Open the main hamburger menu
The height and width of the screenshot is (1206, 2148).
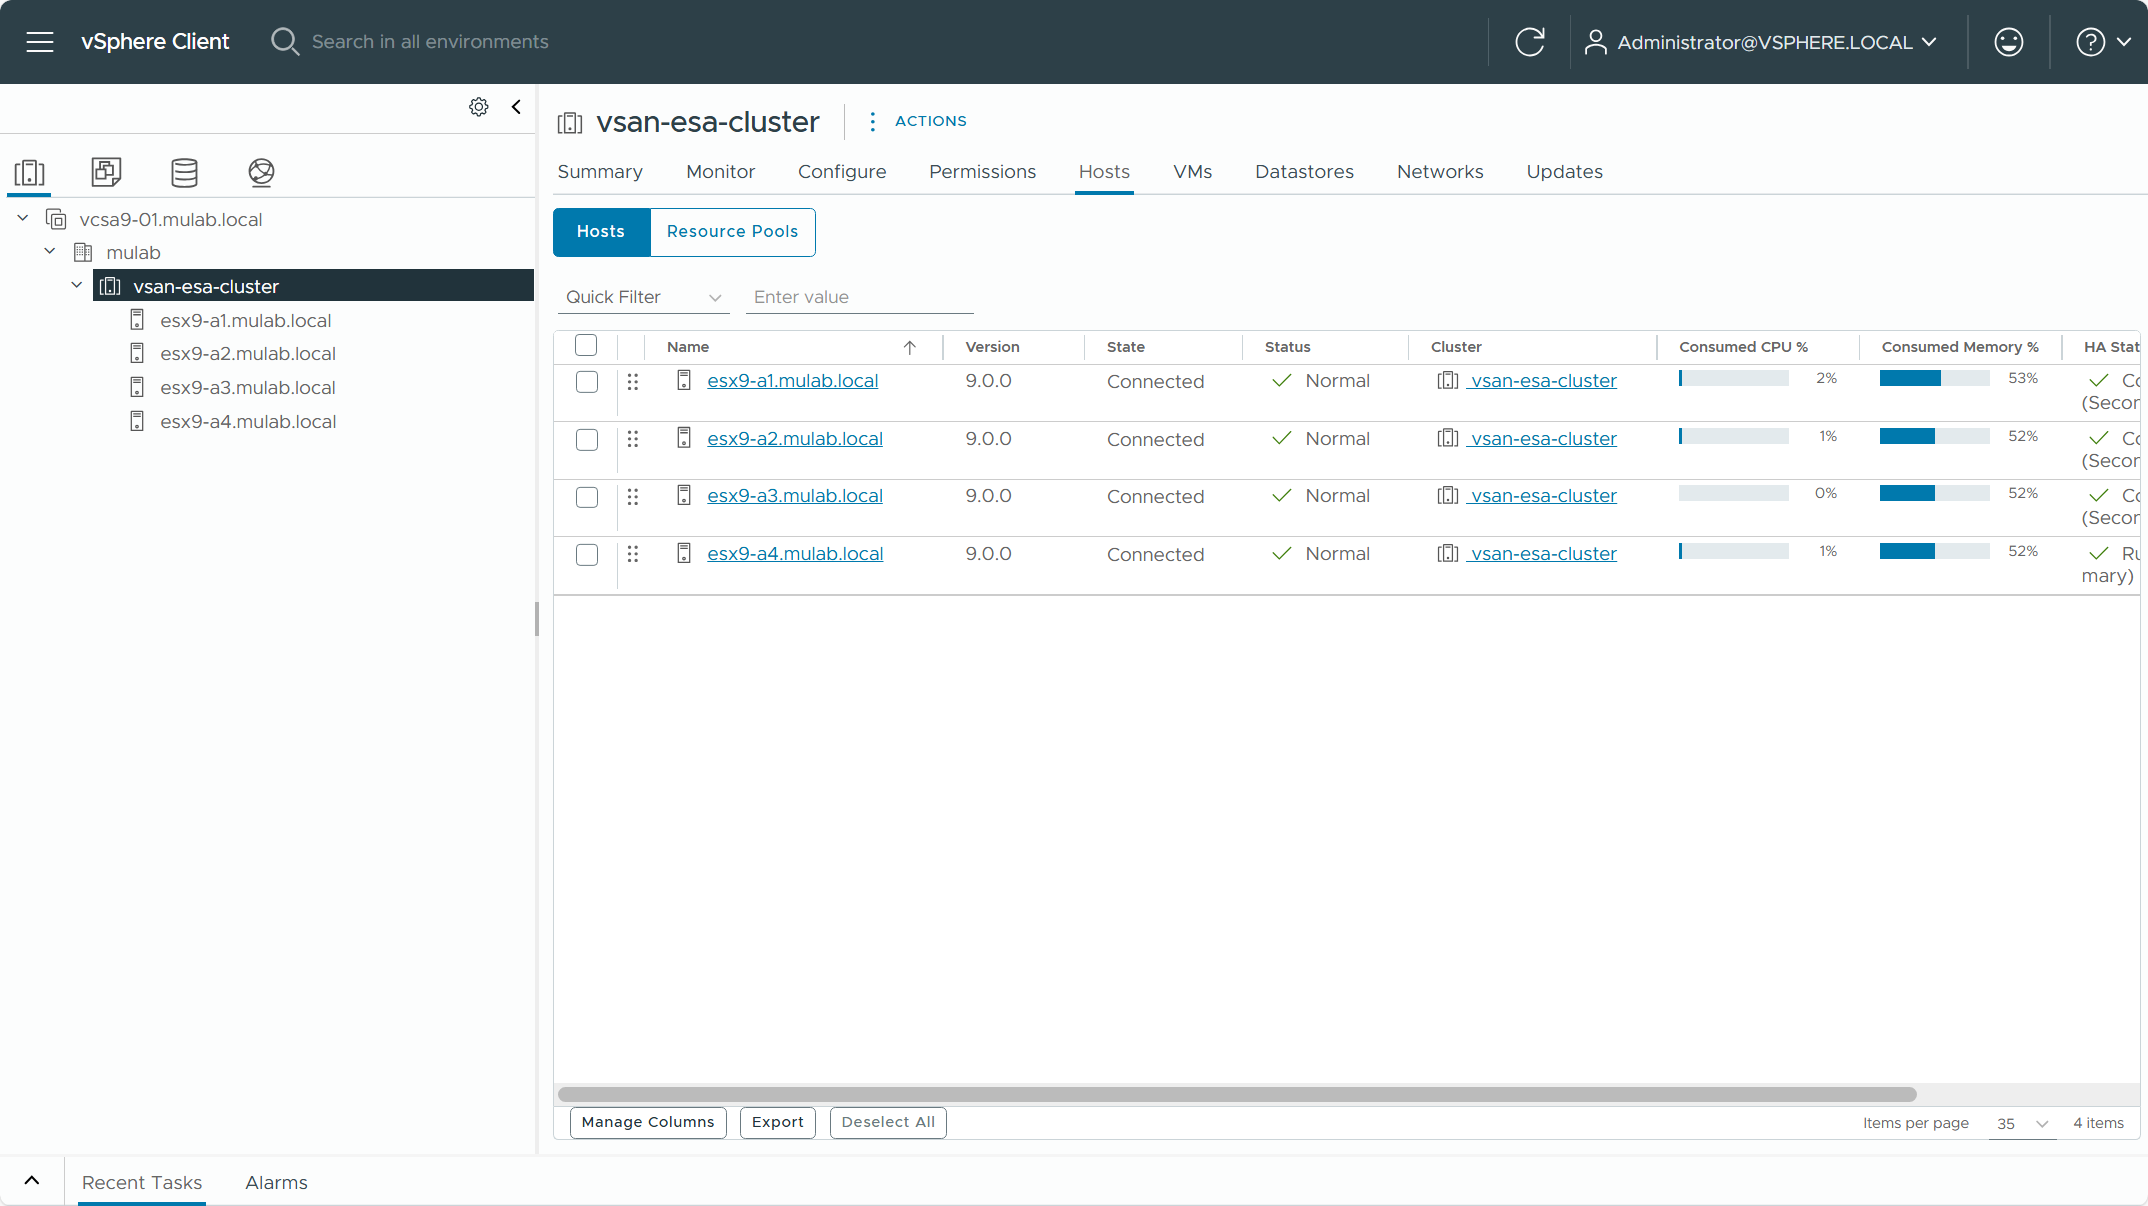[40, 42]
